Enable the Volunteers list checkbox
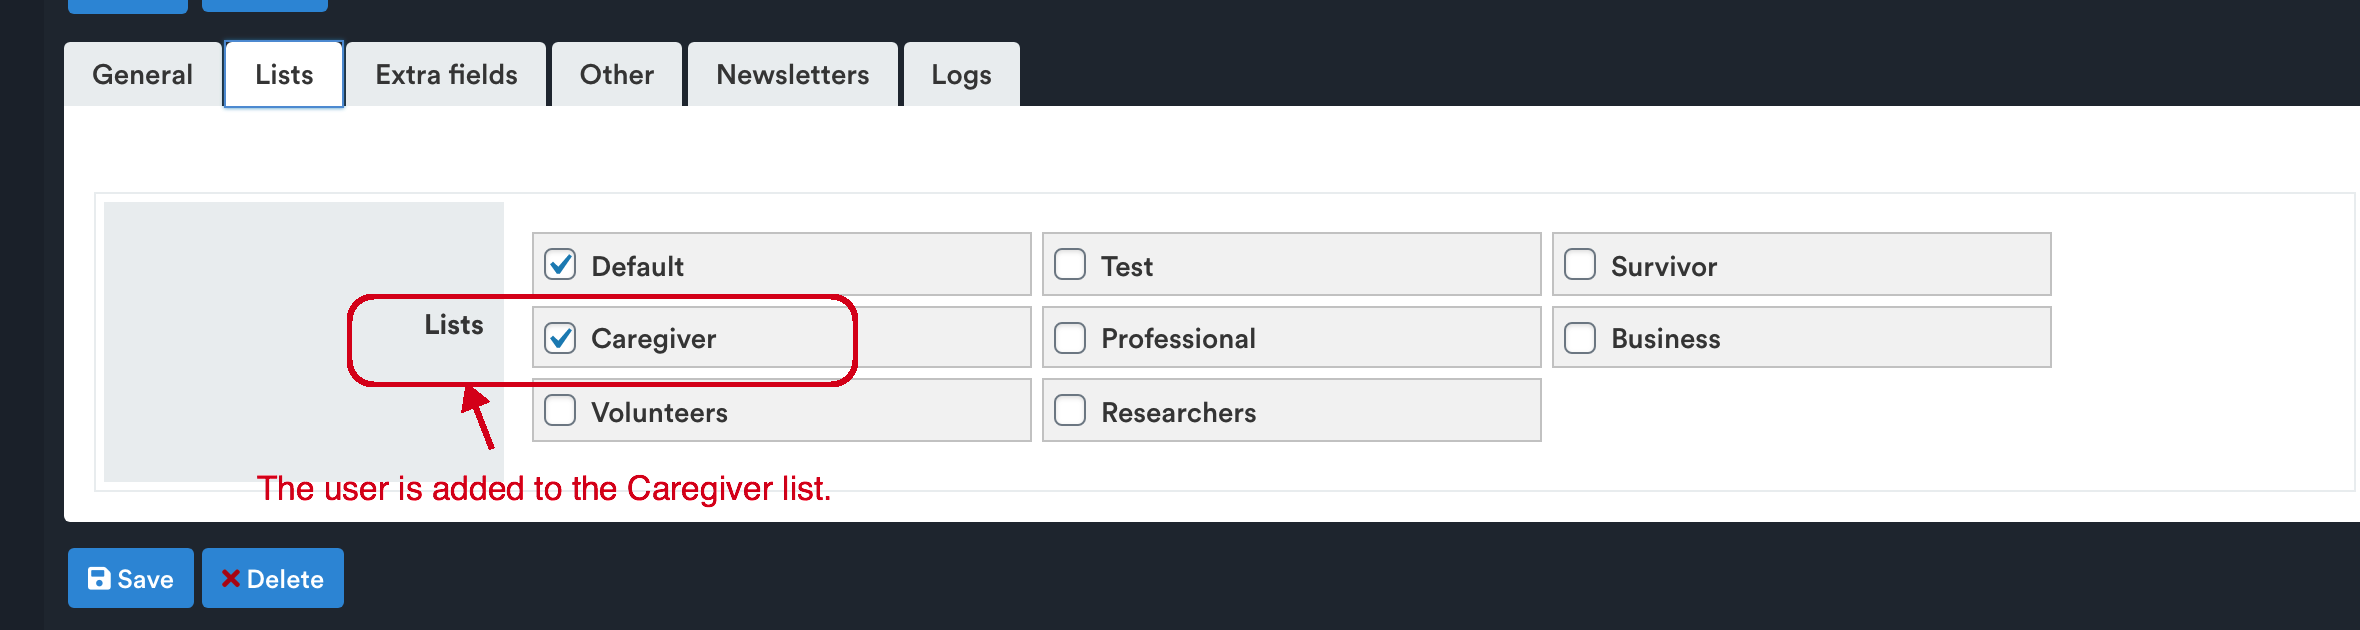Image resolution: width=2360 pixels, height=630 pixels. point(560,410)
